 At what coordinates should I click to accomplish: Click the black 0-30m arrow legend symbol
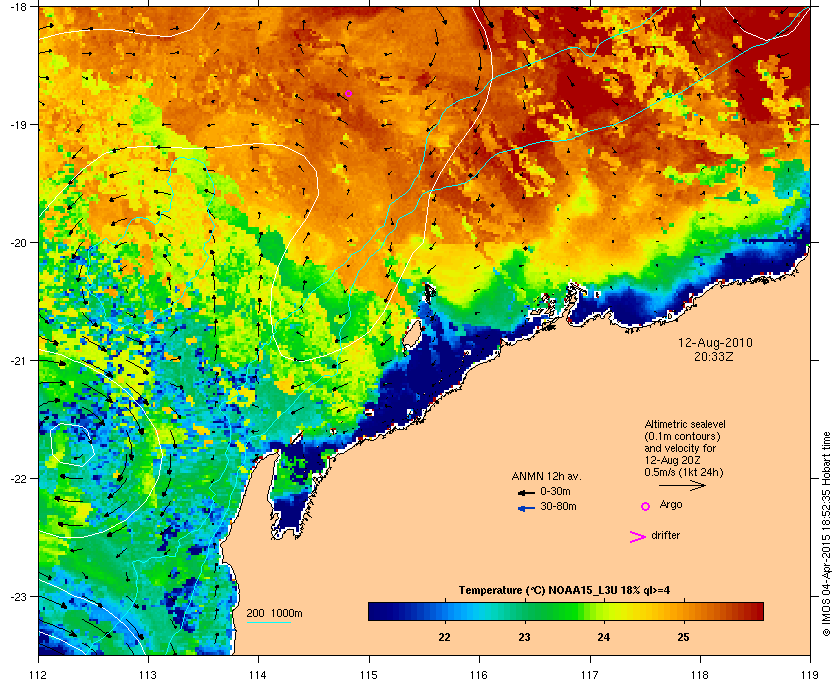coord(526,492)
